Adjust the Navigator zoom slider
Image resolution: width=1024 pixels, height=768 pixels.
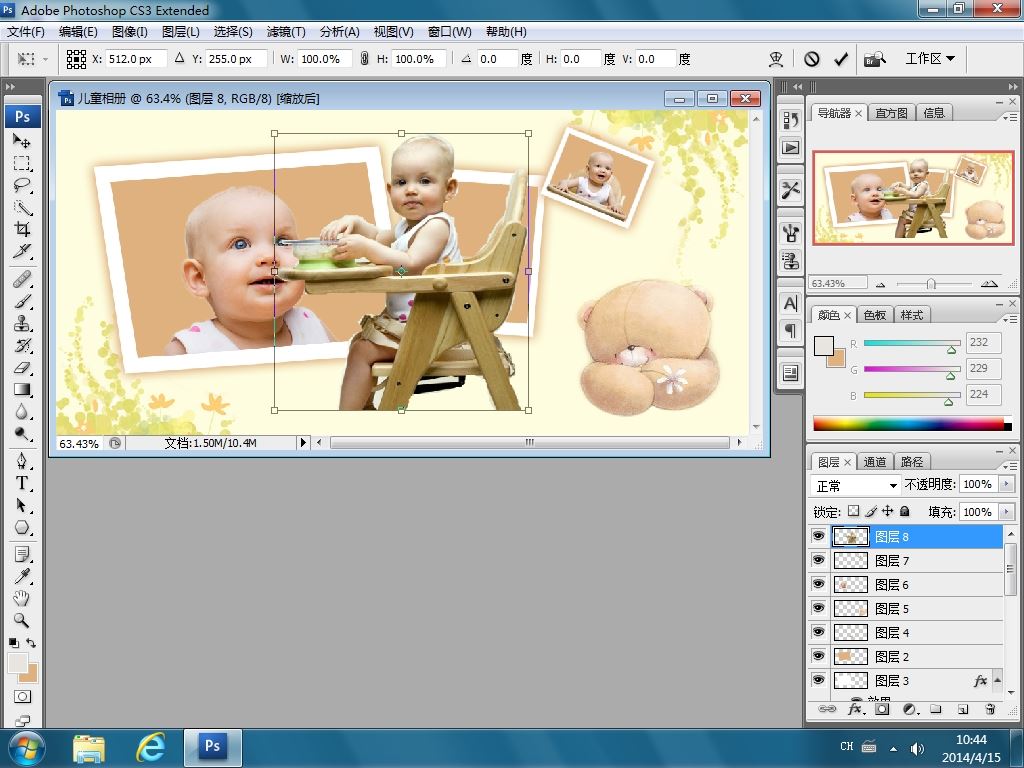[x=932, y=283]
